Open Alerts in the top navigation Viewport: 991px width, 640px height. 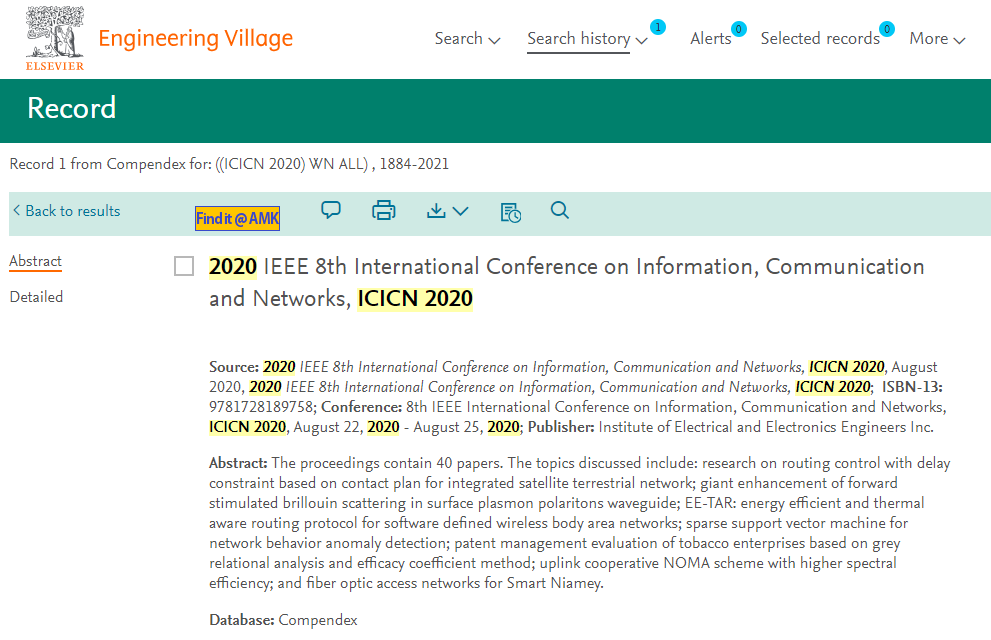pyautogui.click(x=710, y=39)
